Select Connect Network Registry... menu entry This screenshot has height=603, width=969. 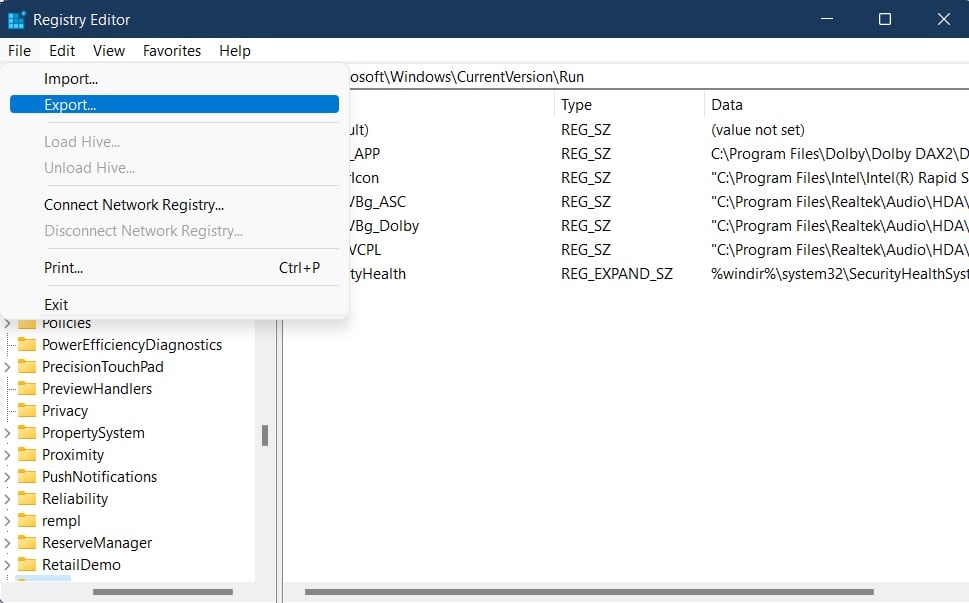[174, 205]
